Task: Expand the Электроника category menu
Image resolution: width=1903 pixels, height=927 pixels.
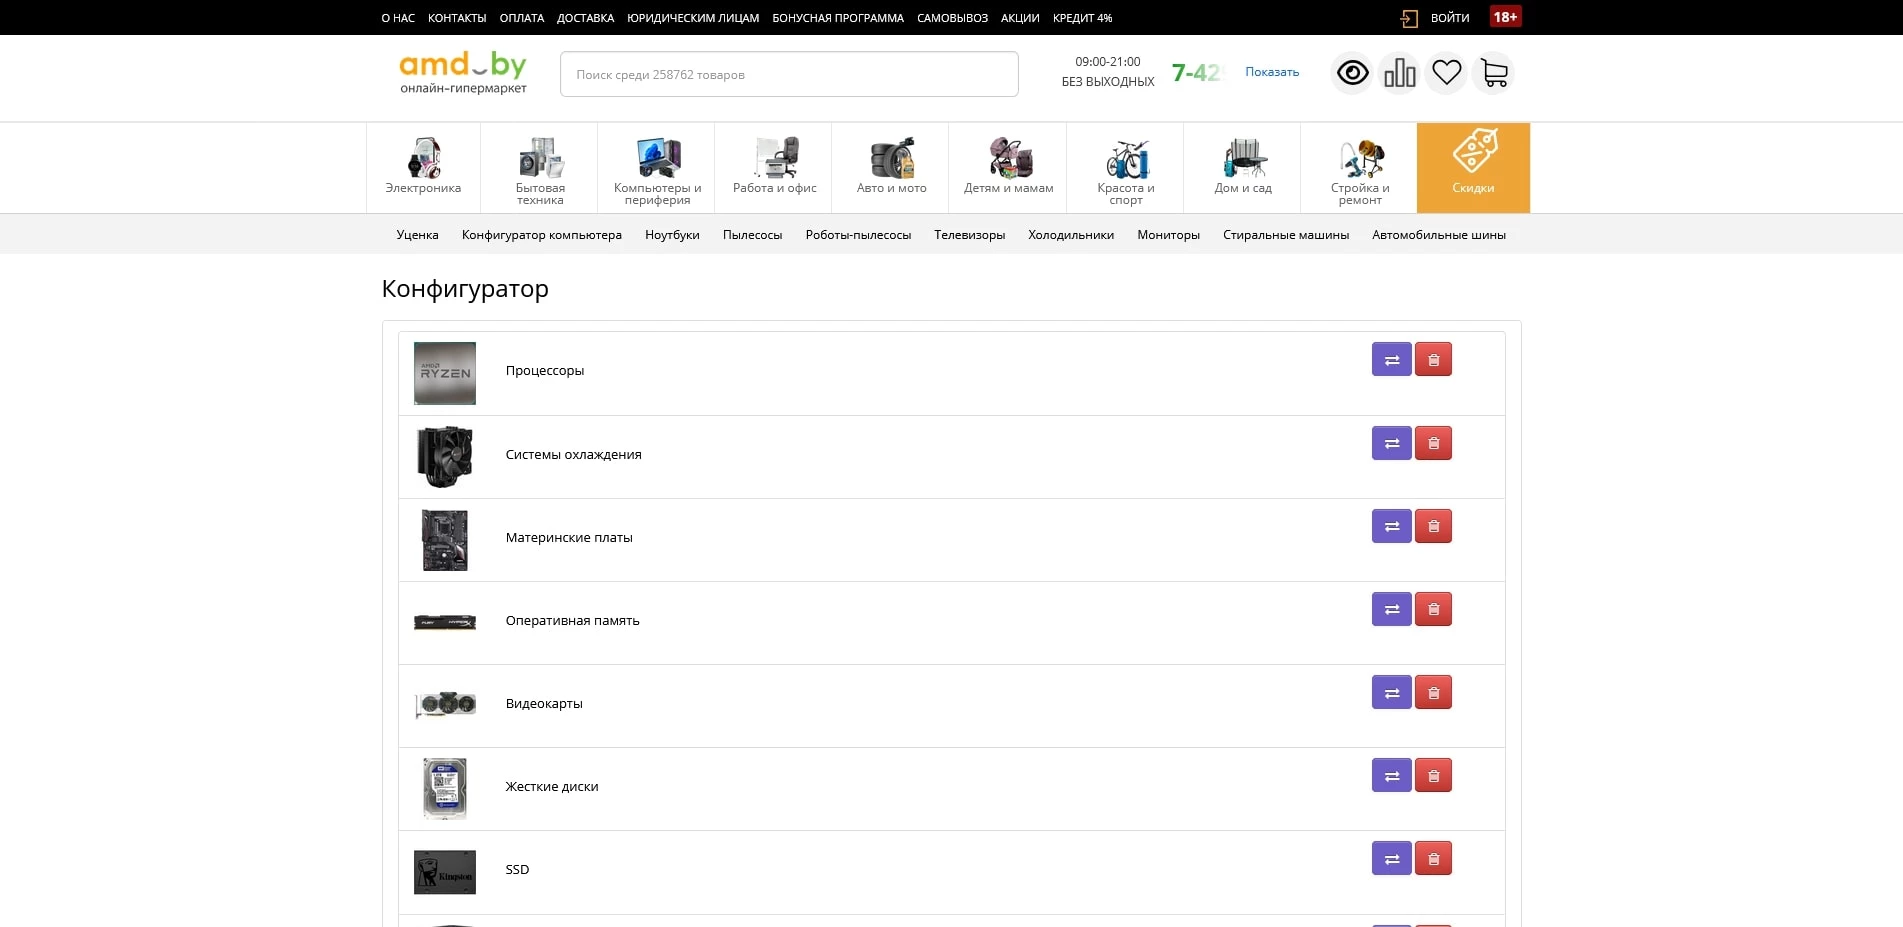Action: click(x=423, y=168)
